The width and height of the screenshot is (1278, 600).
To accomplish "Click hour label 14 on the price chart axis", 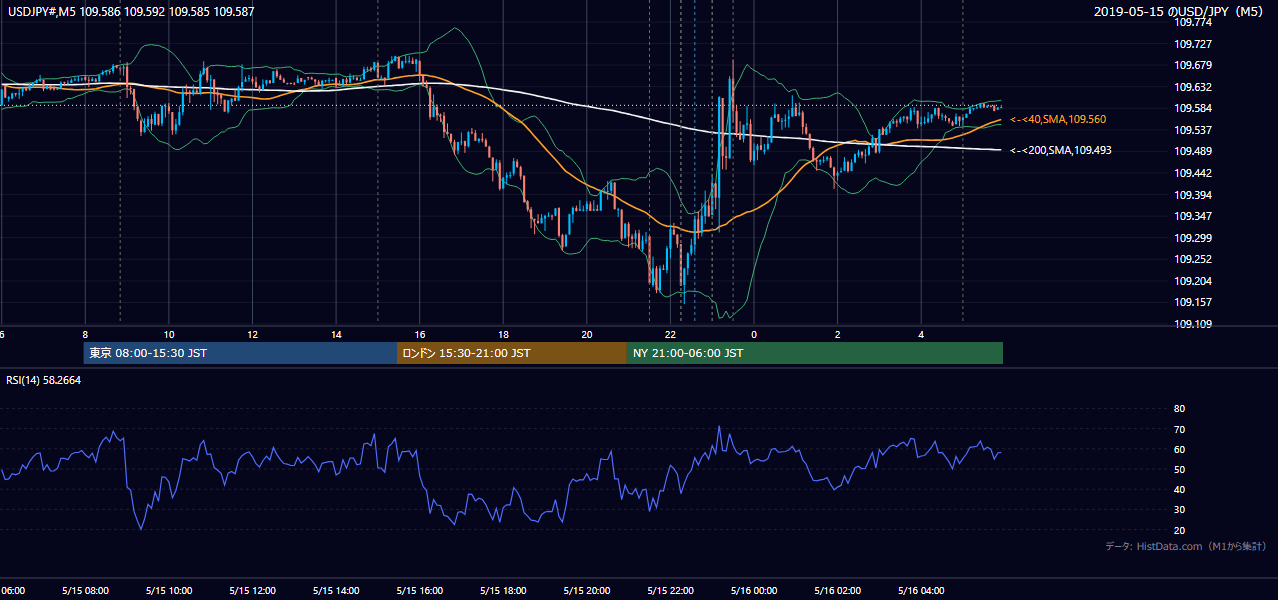I will click(x=337, y=335).
